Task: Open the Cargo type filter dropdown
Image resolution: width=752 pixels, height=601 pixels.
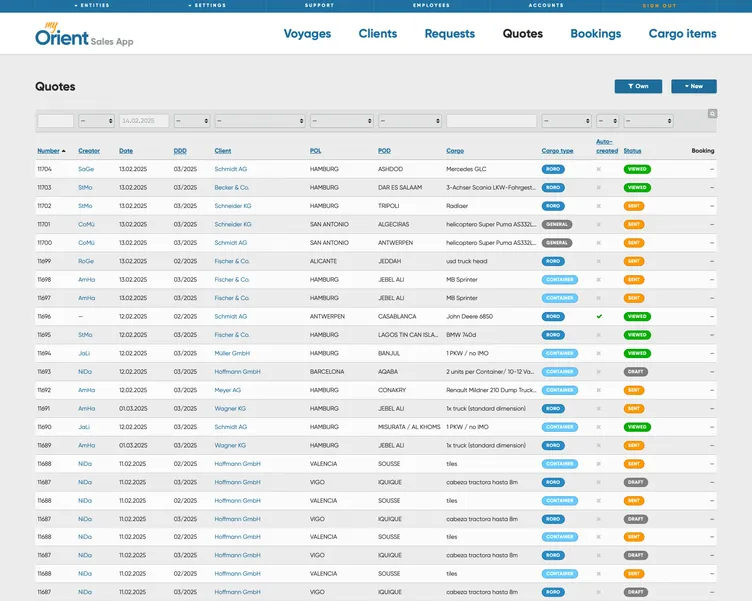Action: [566, 121]
